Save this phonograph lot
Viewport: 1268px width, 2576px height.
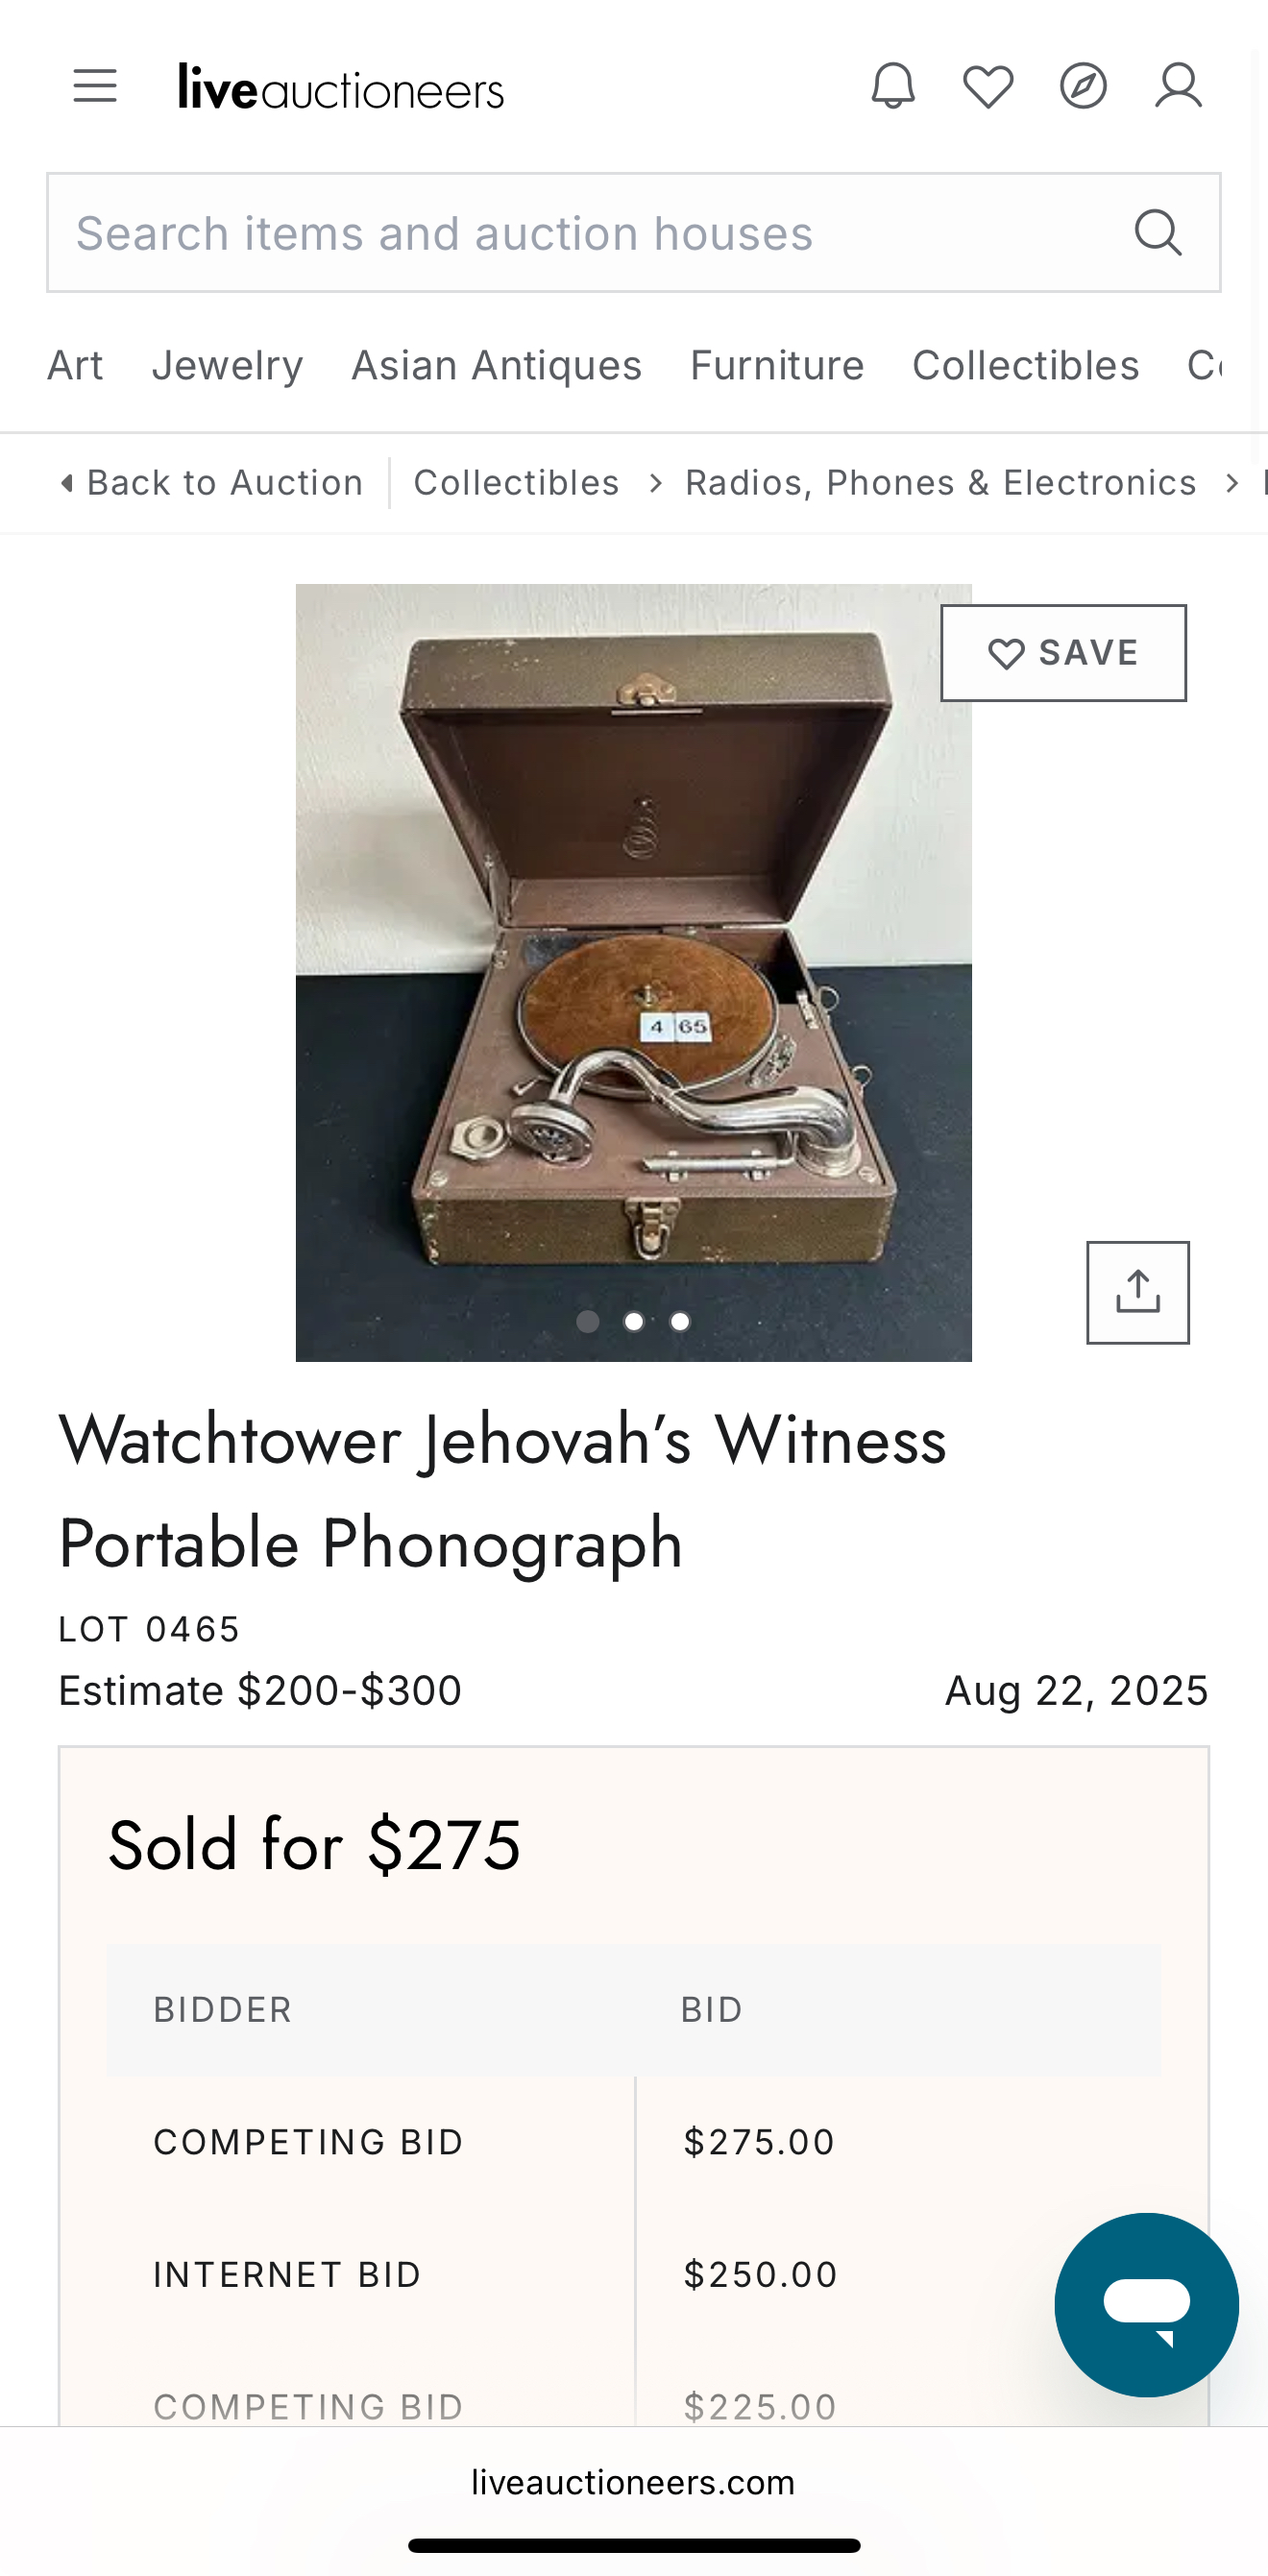coord(1063,653)
